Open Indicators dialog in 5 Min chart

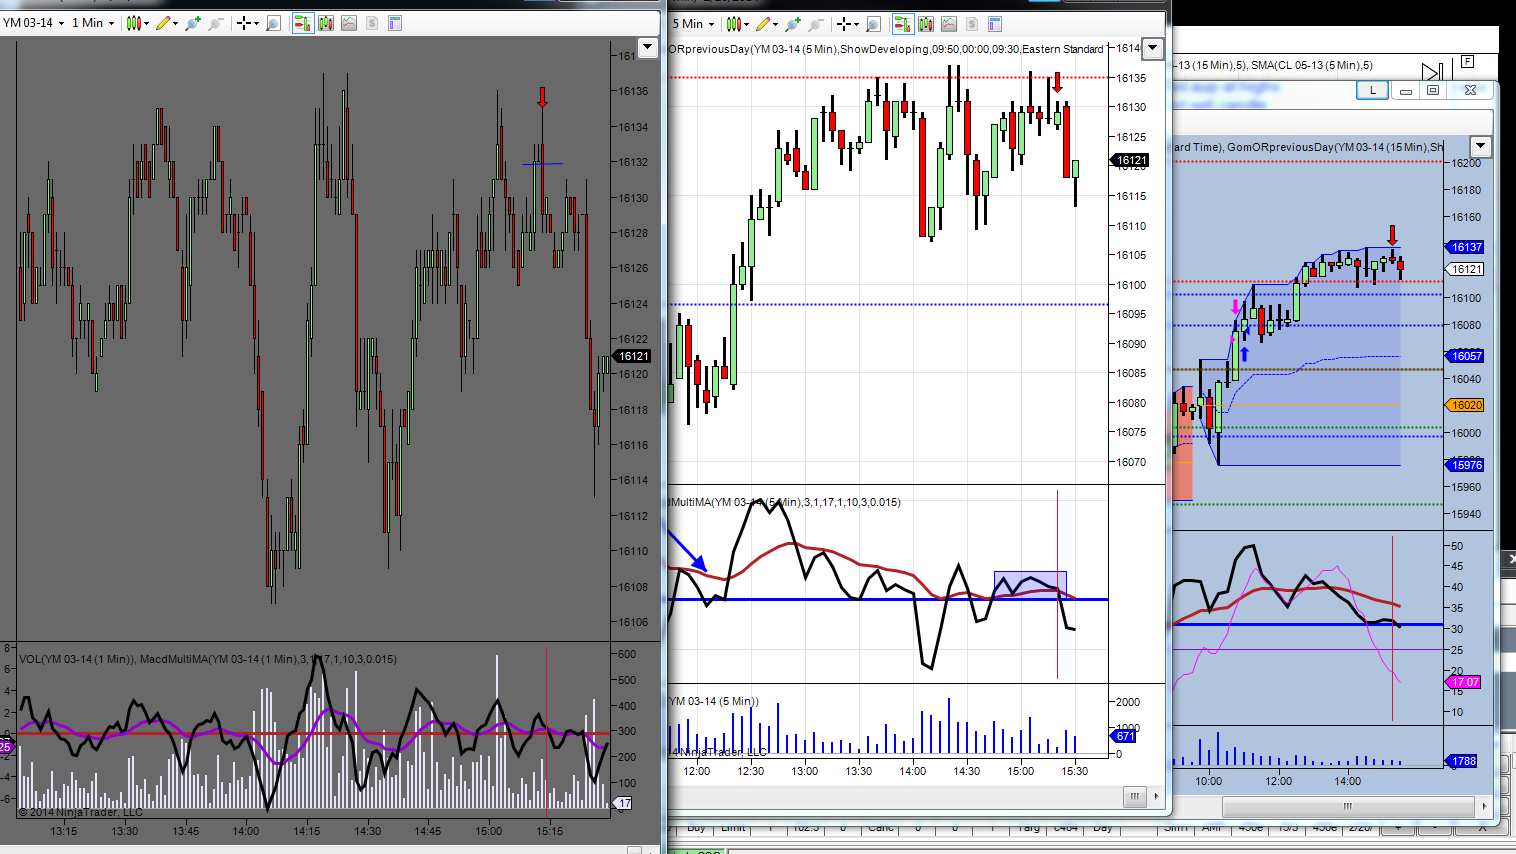point(949,24)
